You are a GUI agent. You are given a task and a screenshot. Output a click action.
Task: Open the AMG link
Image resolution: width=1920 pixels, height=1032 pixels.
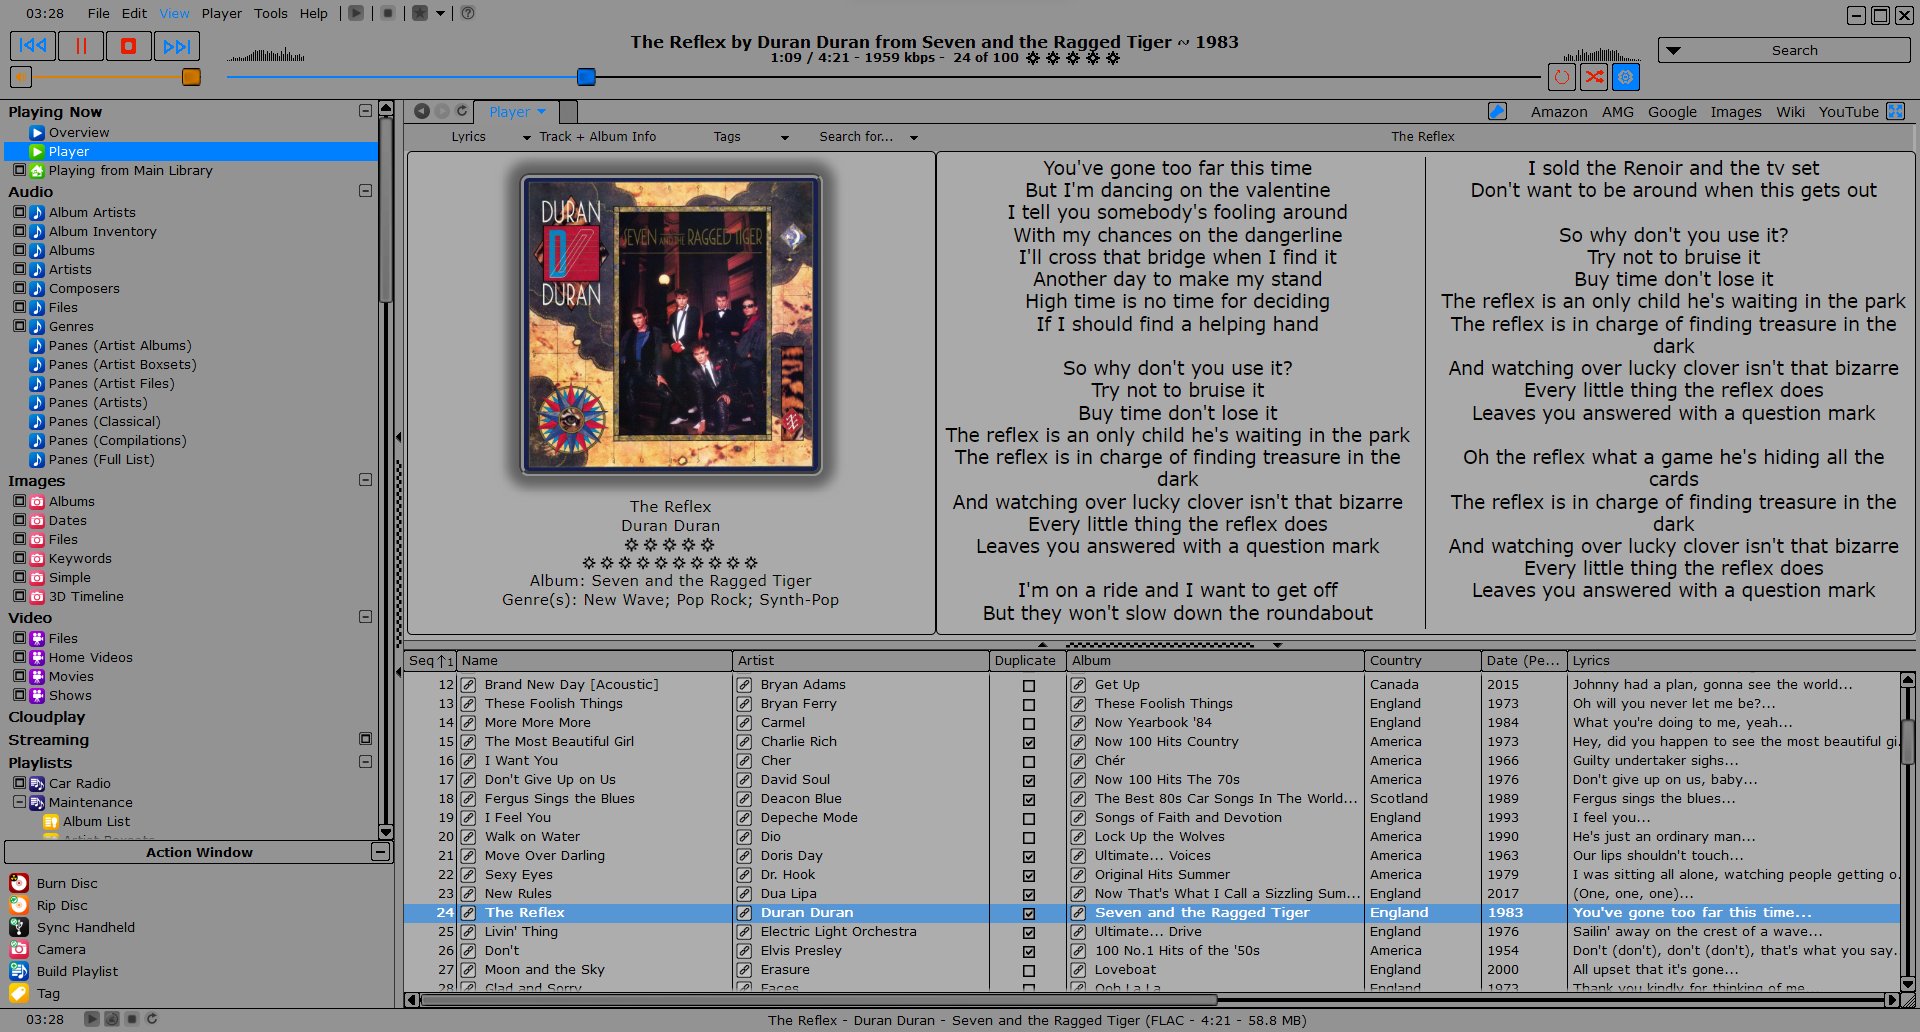(x=1617, y=112)
